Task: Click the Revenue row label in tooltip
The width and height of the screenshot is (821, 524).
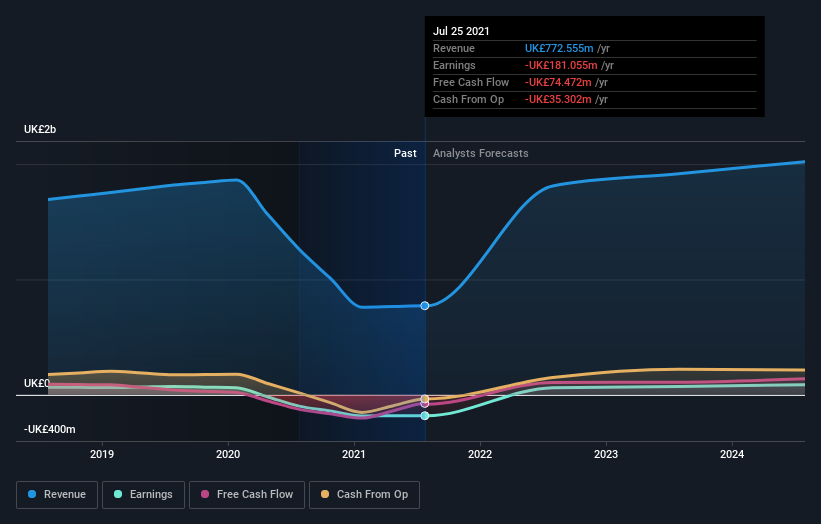Action: pos(454,48)
